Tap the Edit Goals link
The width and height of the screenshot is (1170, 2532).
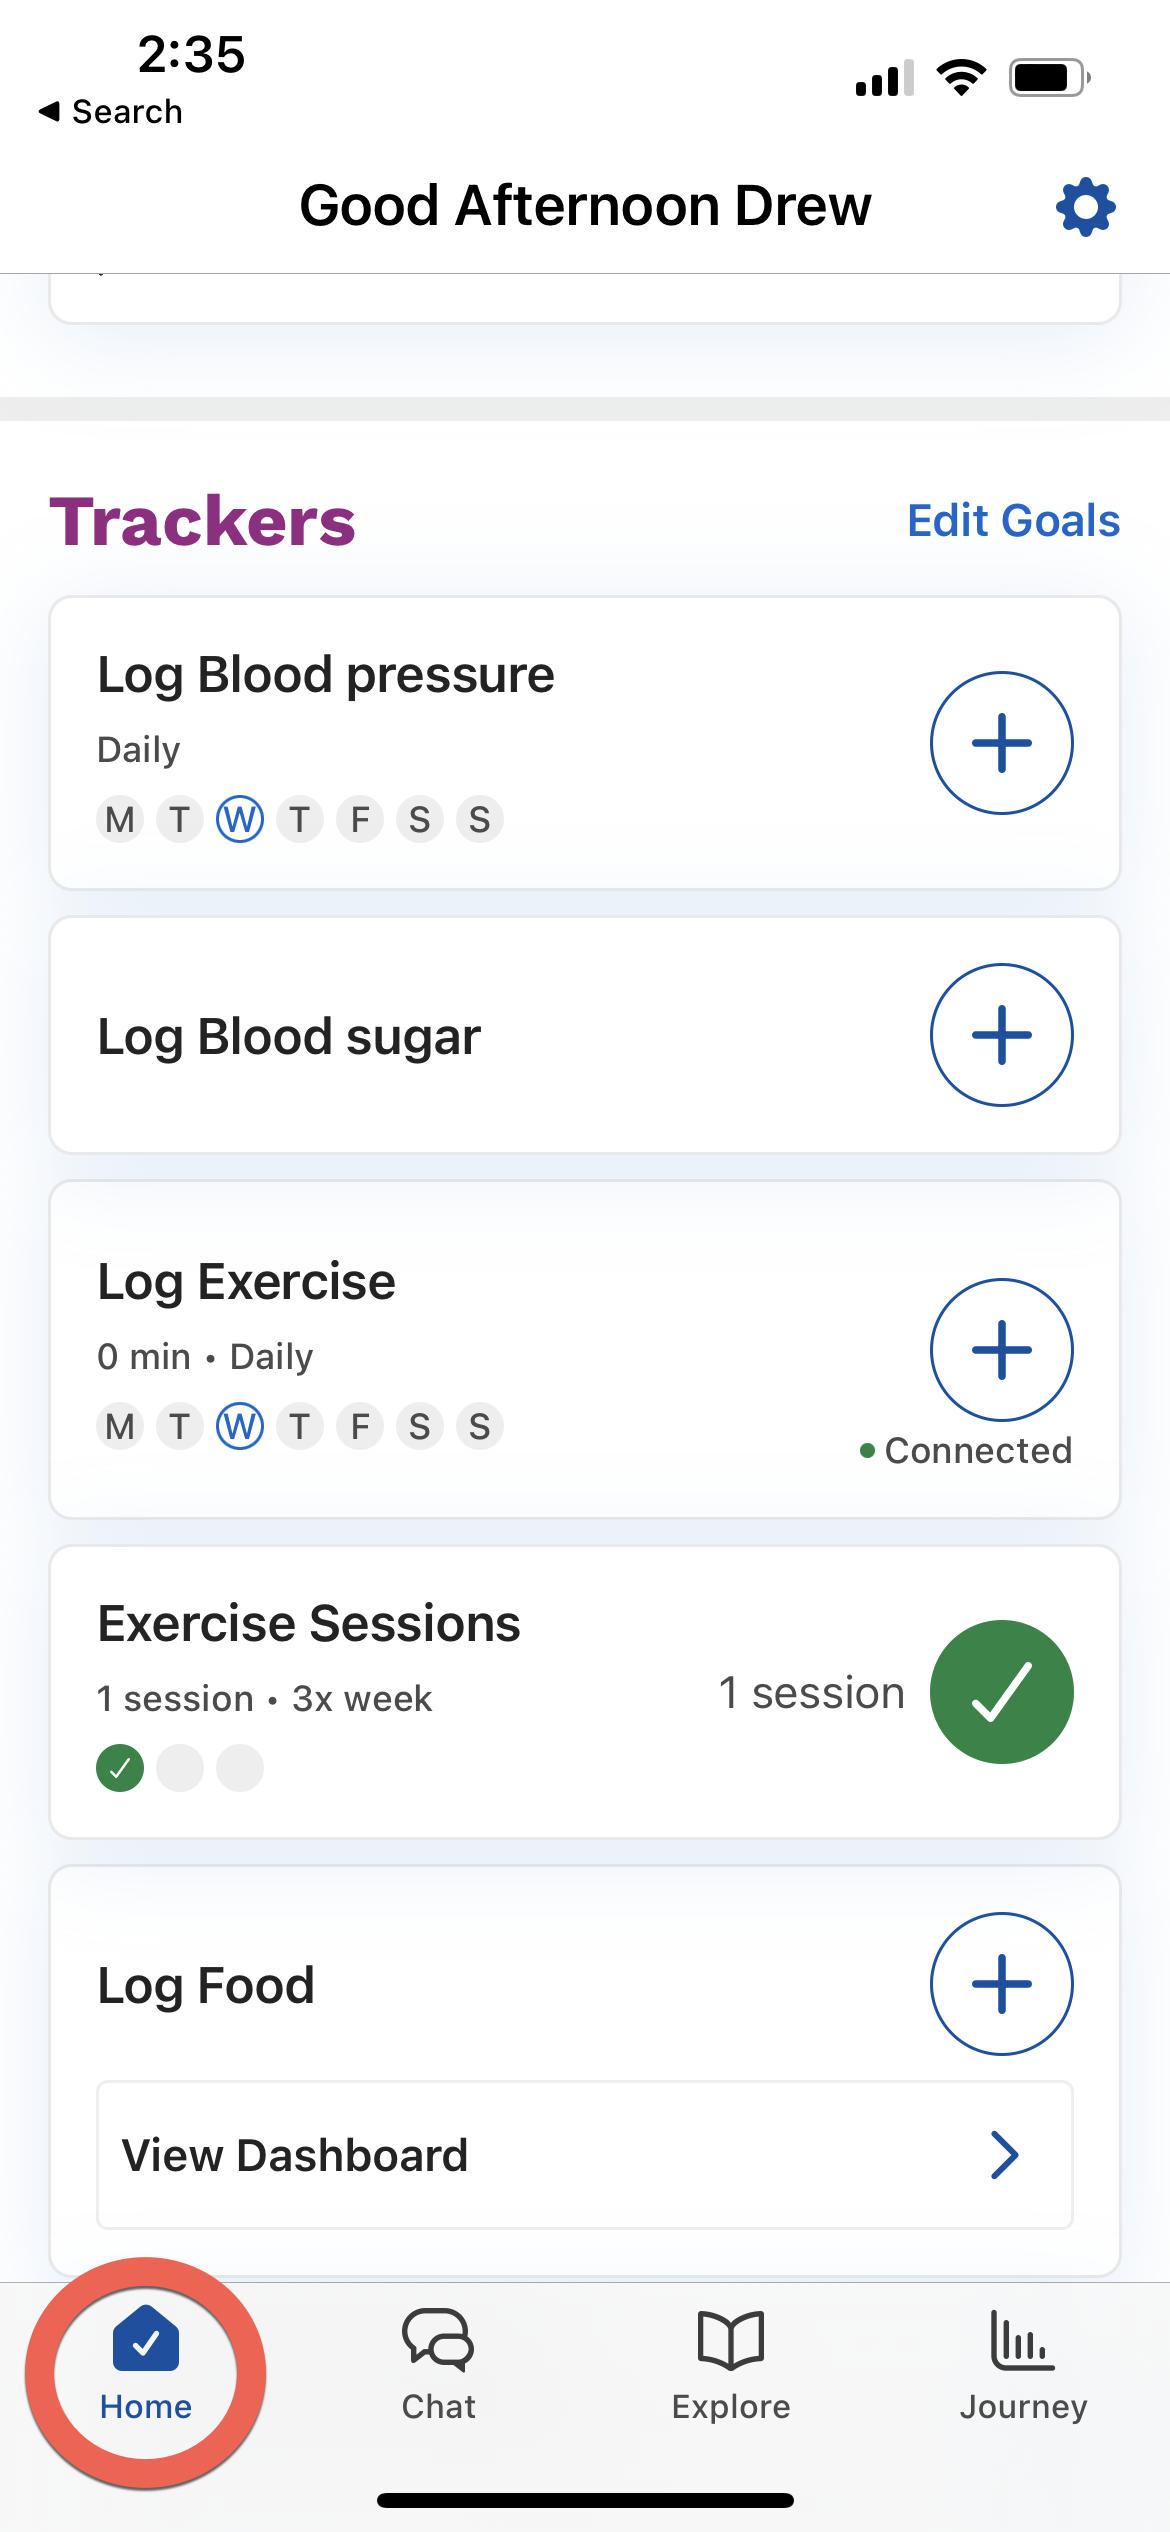click(x=1013, y=520)
